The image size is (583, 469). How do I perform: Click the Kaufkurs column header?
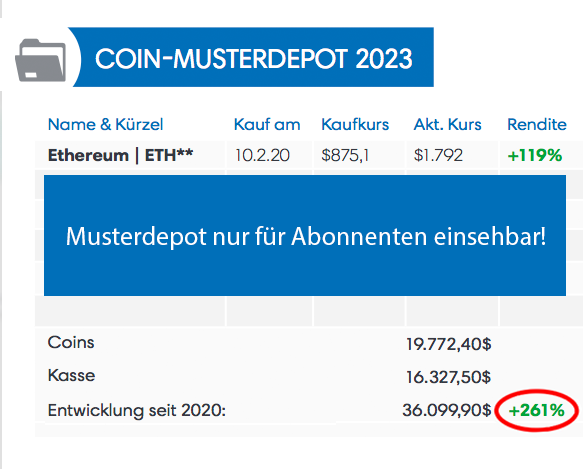point(355,124)
